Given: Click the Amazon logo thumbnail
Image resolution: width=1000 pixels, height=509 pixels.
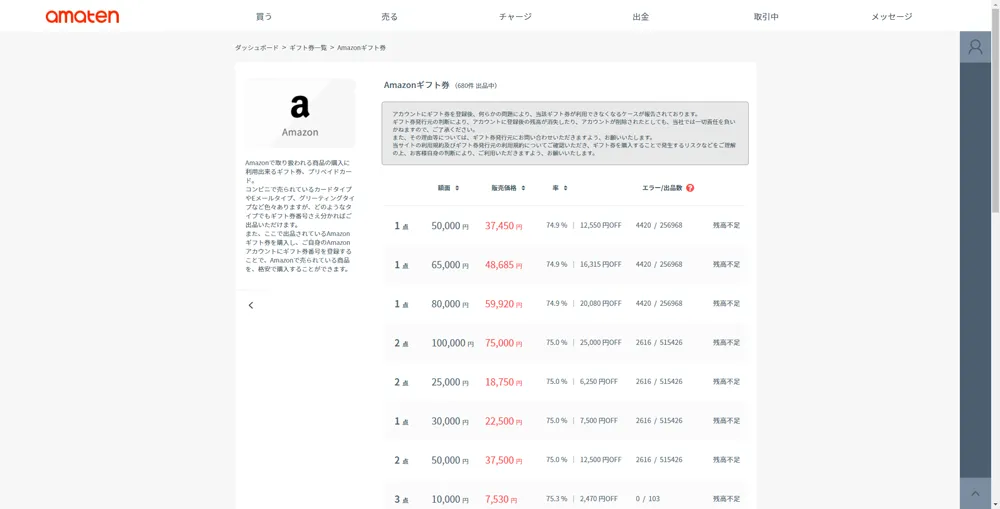Looking at the screenshot, I should (300, 114).
